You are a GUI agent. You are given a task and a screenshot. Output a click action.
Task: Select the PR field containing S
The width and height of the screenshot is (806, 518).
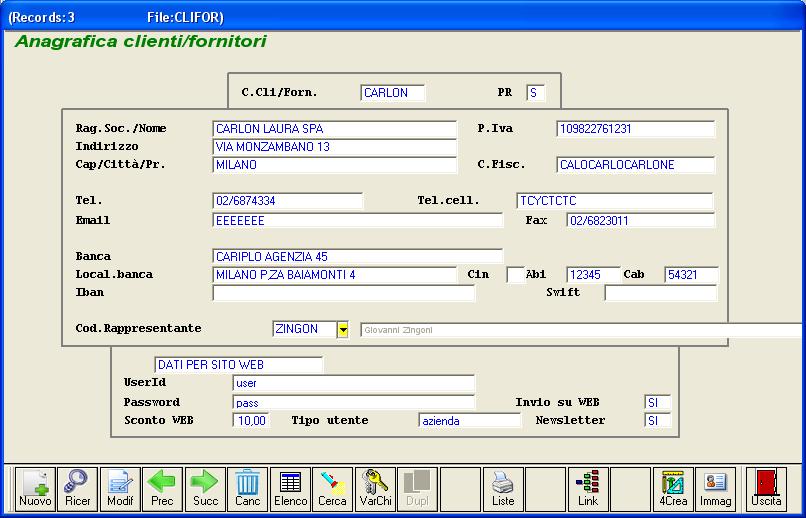tap(536, 93)
